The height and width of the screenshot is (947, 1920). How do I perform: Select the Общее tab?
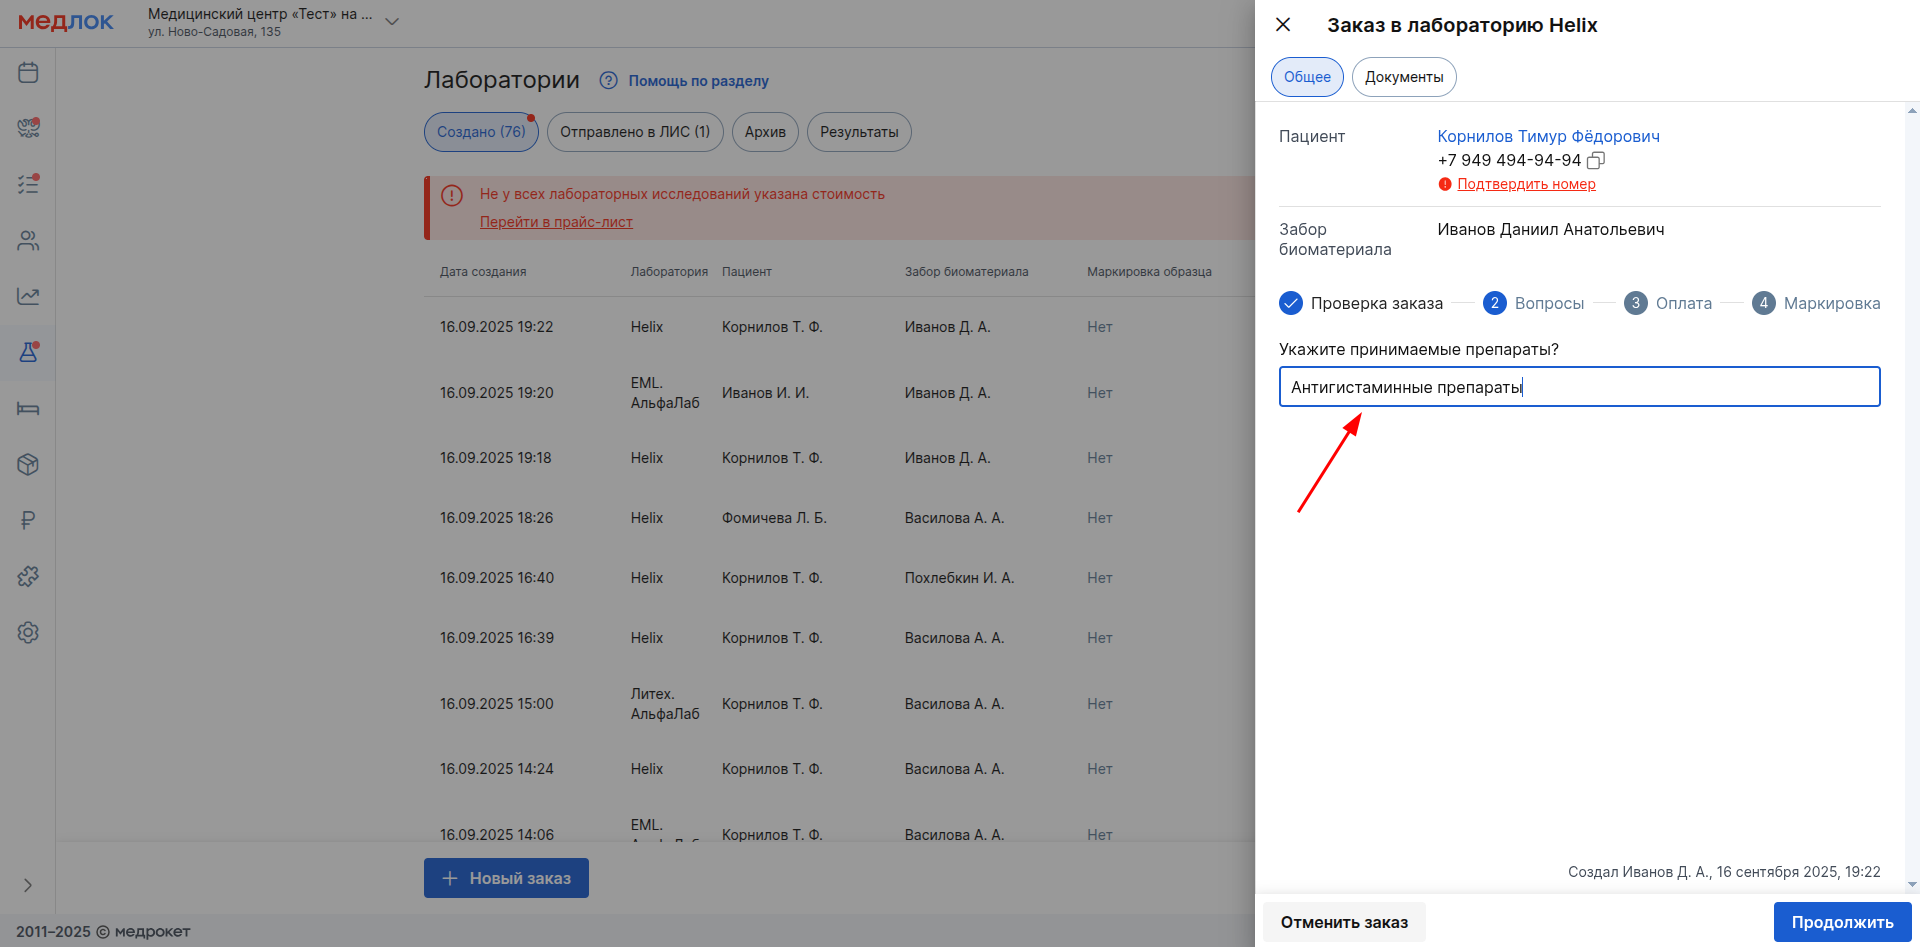click(x=1306, y=77)
